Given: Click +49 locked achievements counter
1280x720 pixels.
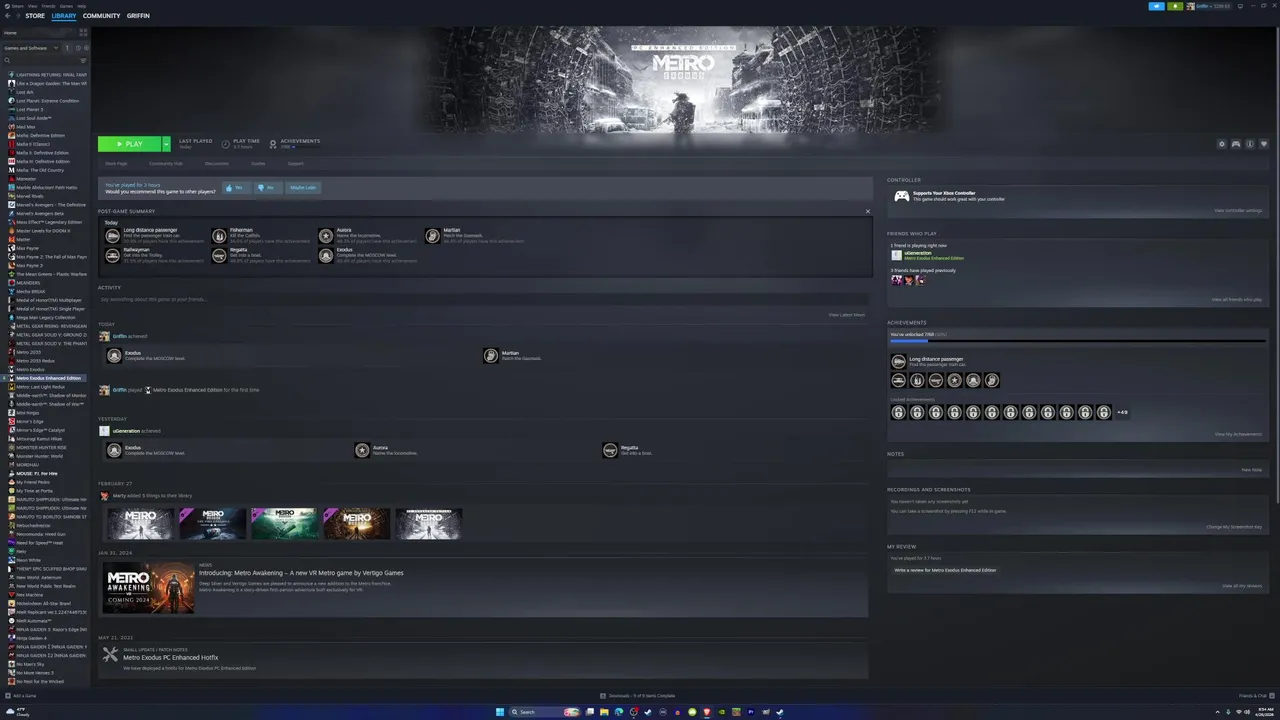Looking at the screenshot, I should (1122, 412).
